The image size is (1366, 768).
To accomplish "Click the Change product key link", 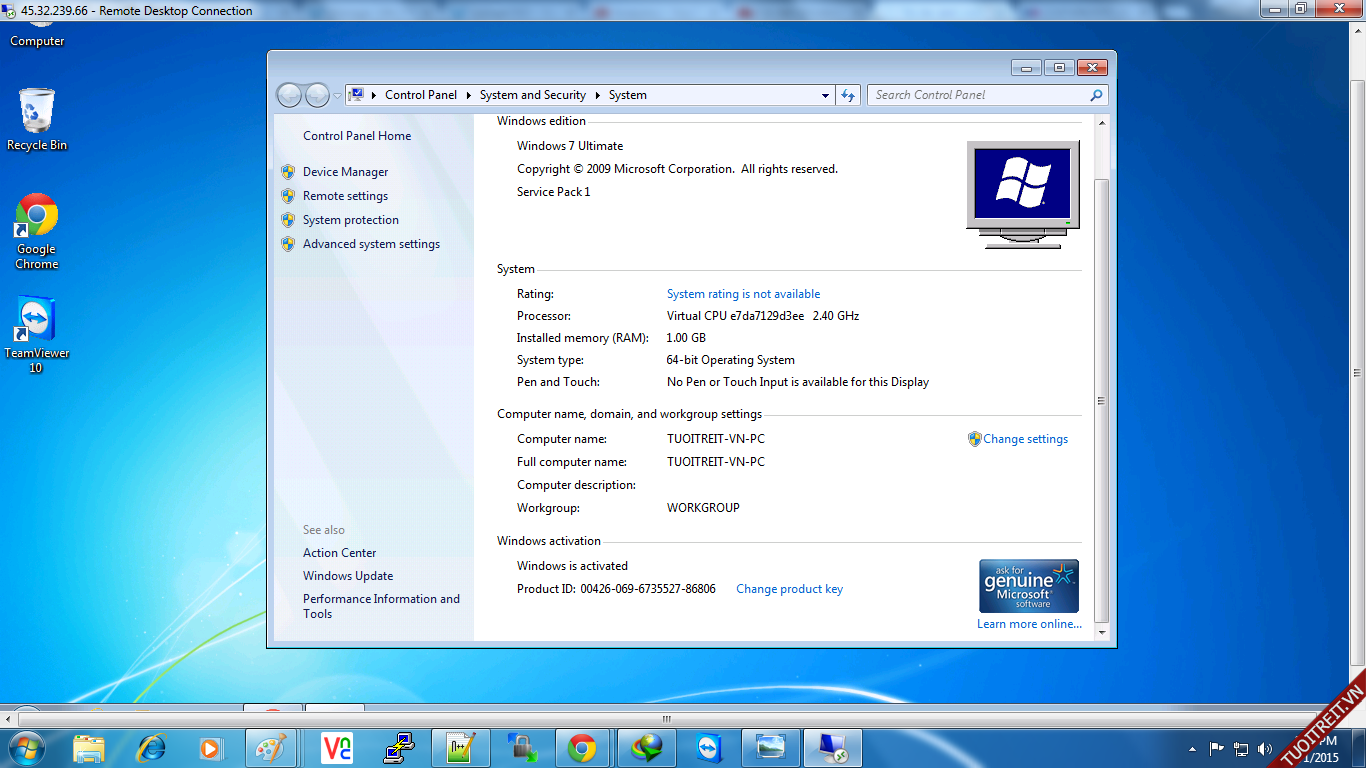I will 789,589.
